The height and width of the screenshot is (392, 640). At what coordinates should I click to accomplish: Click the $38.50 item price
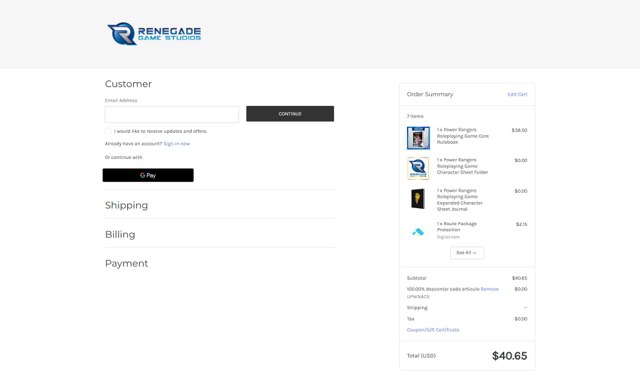519,130
